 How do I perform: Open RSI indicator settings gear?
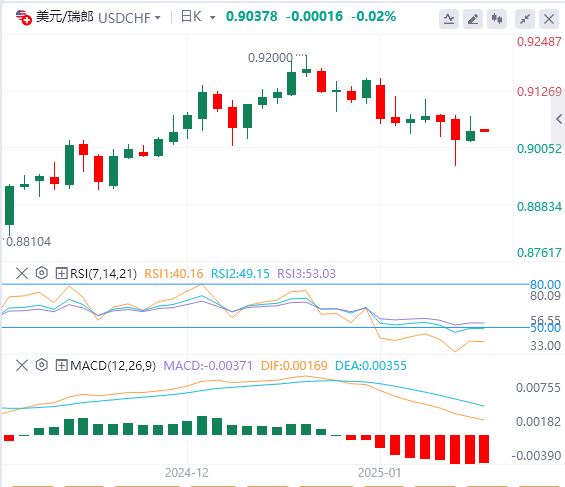42,273
